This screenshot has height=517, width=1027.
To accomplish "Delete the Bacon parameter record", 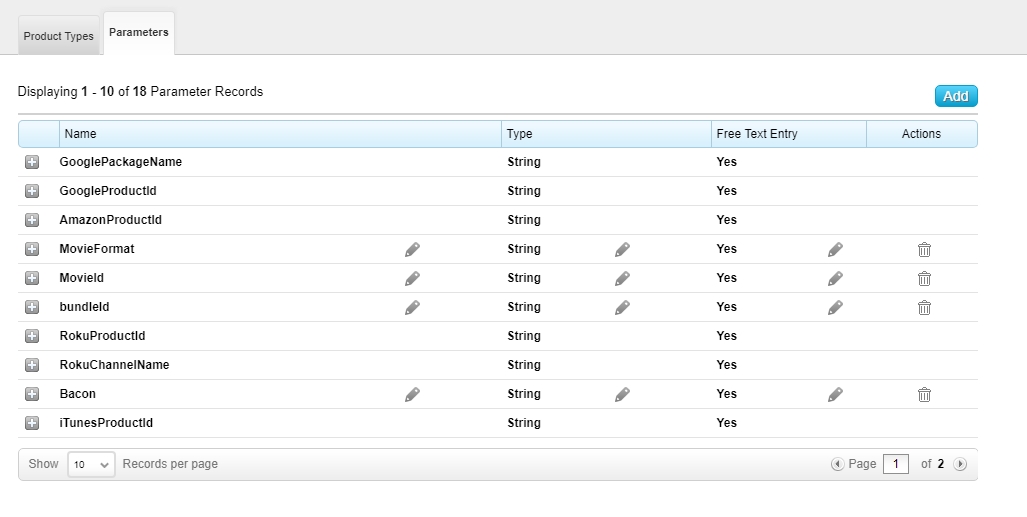I will (x=924, y=395).
